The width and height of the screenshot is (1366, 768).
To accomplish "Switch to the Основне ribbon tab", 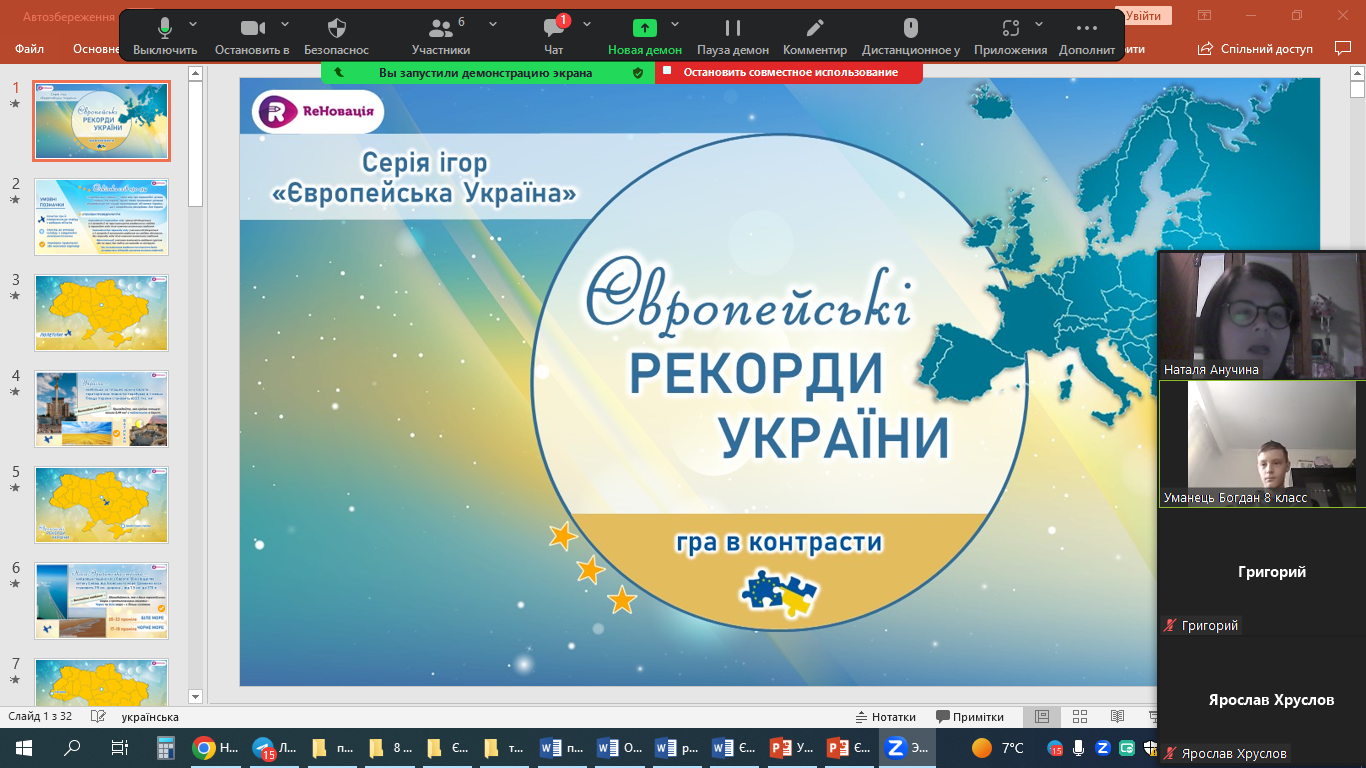I will [96, 49].
